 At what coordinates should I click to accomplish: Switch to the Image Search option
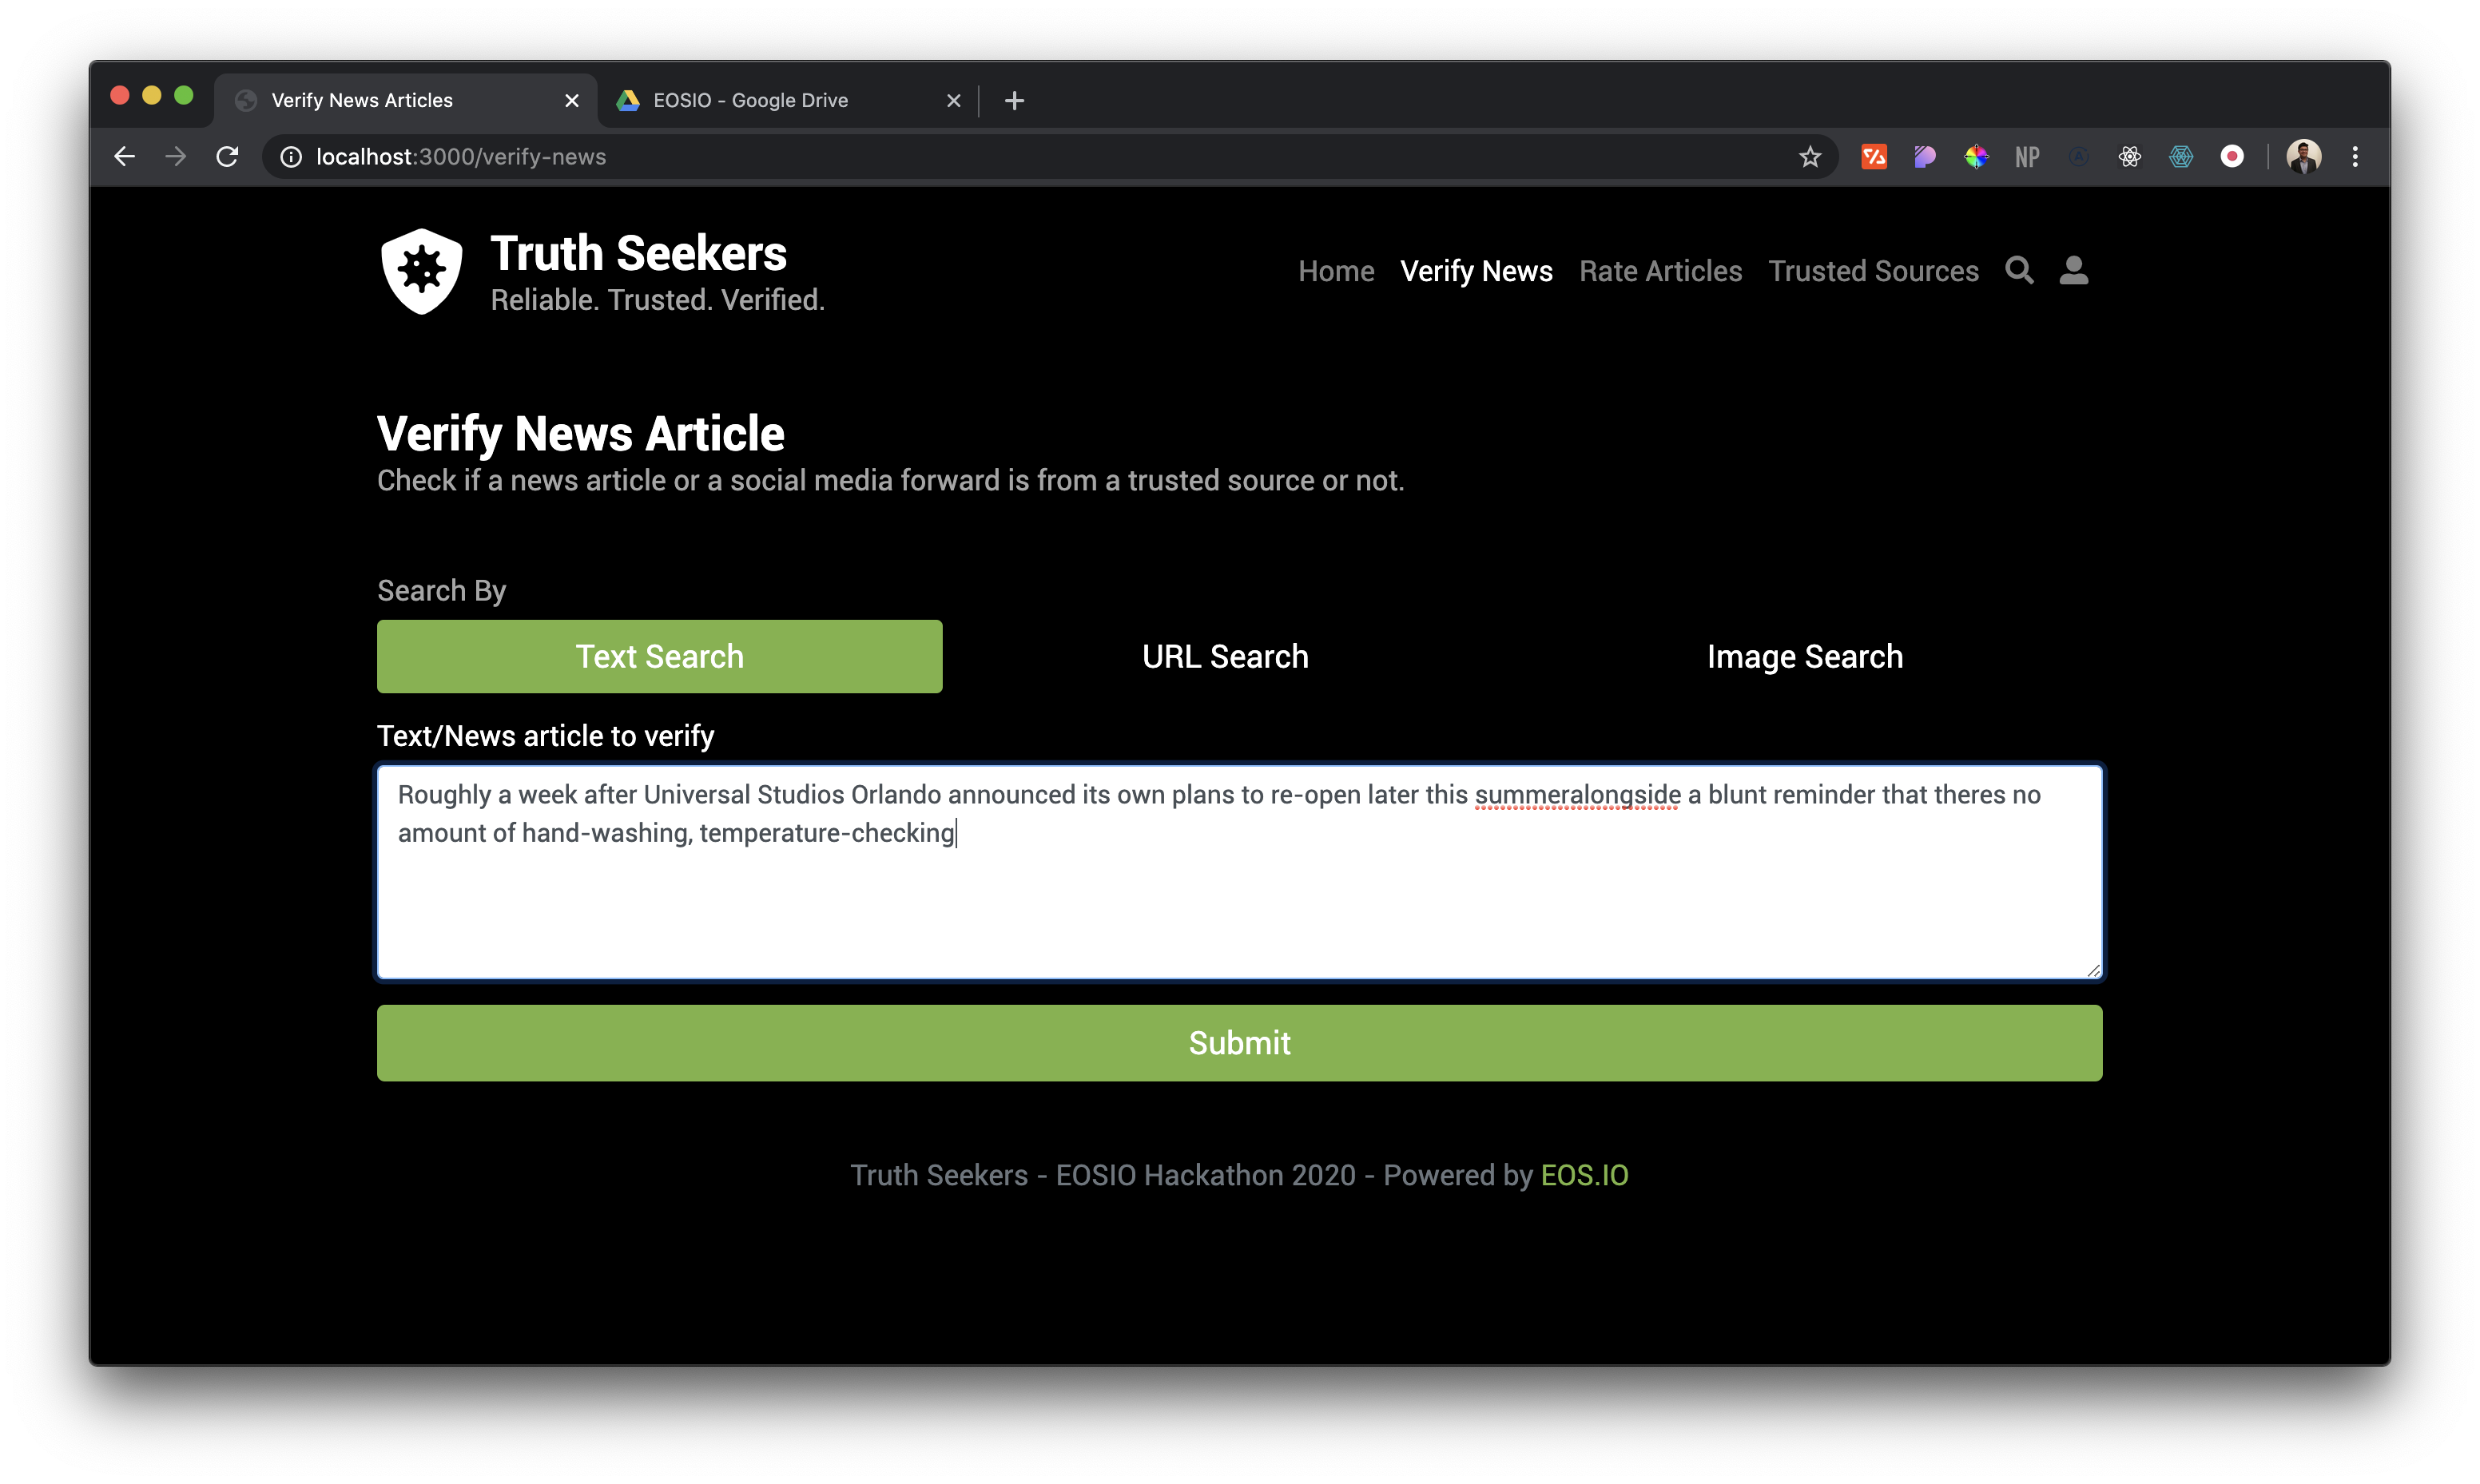[1804, 657]
